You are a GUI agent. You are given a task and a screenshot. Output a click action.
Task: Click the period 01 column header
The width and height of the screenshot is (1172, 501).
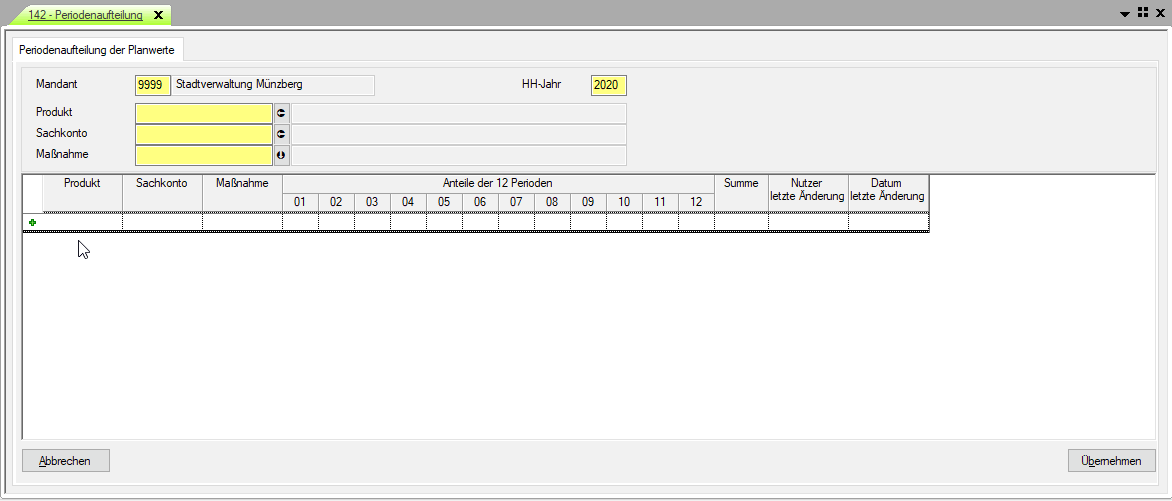click(x=300, y=202)
